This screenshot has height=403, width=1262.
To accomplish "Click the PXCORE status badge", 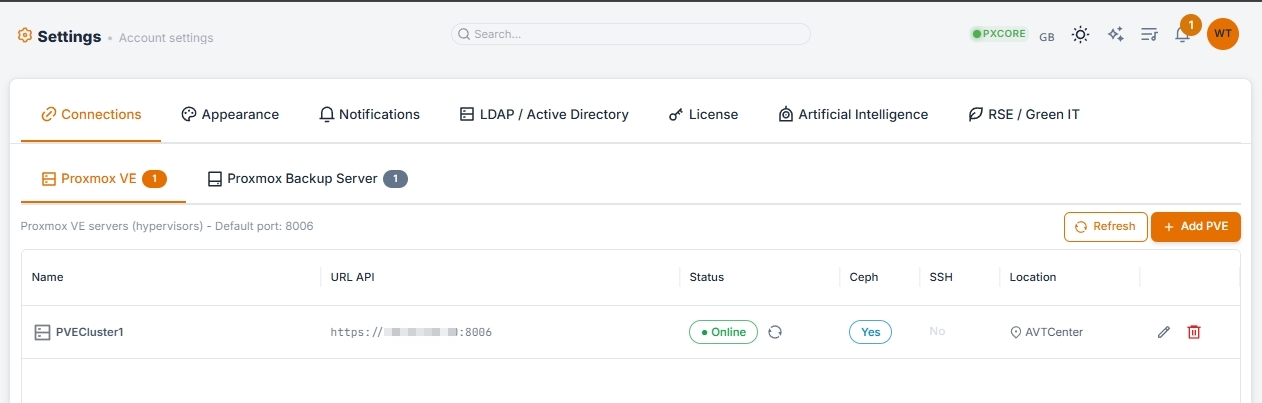I will coord(997,34).
